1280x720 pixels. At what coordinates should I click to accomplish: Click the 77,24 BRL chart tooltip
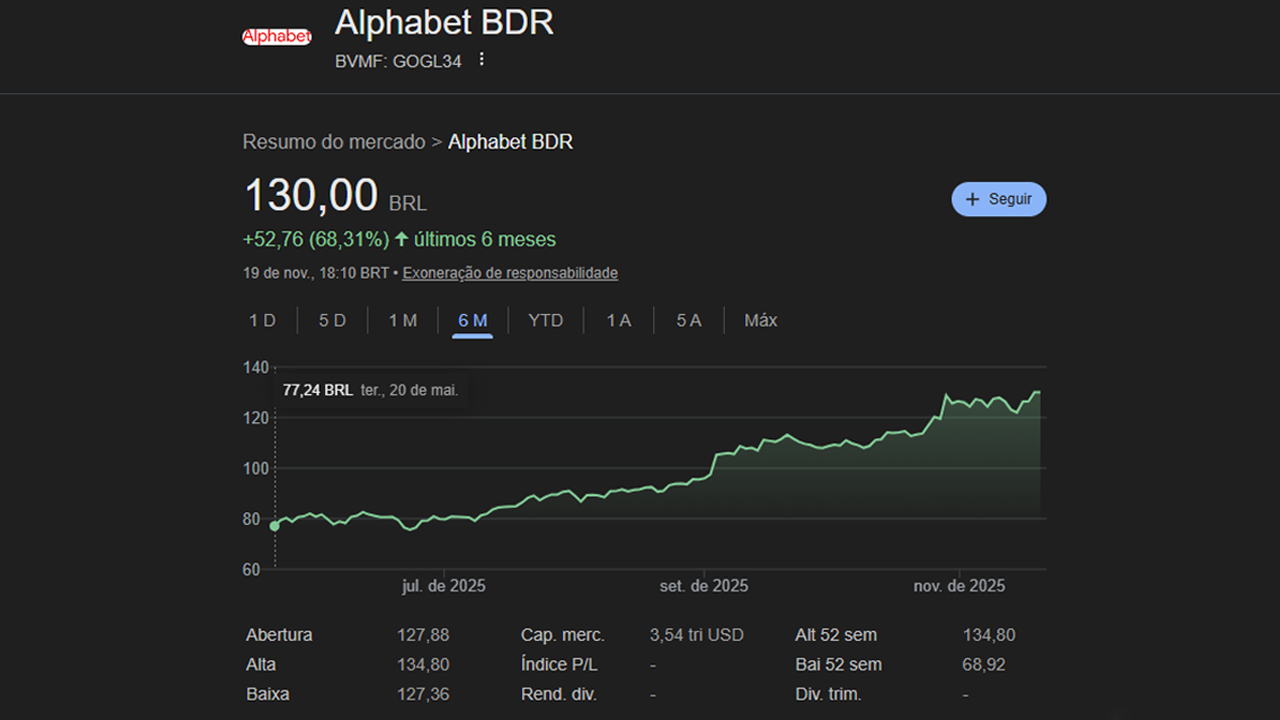(x=370, y=390)
